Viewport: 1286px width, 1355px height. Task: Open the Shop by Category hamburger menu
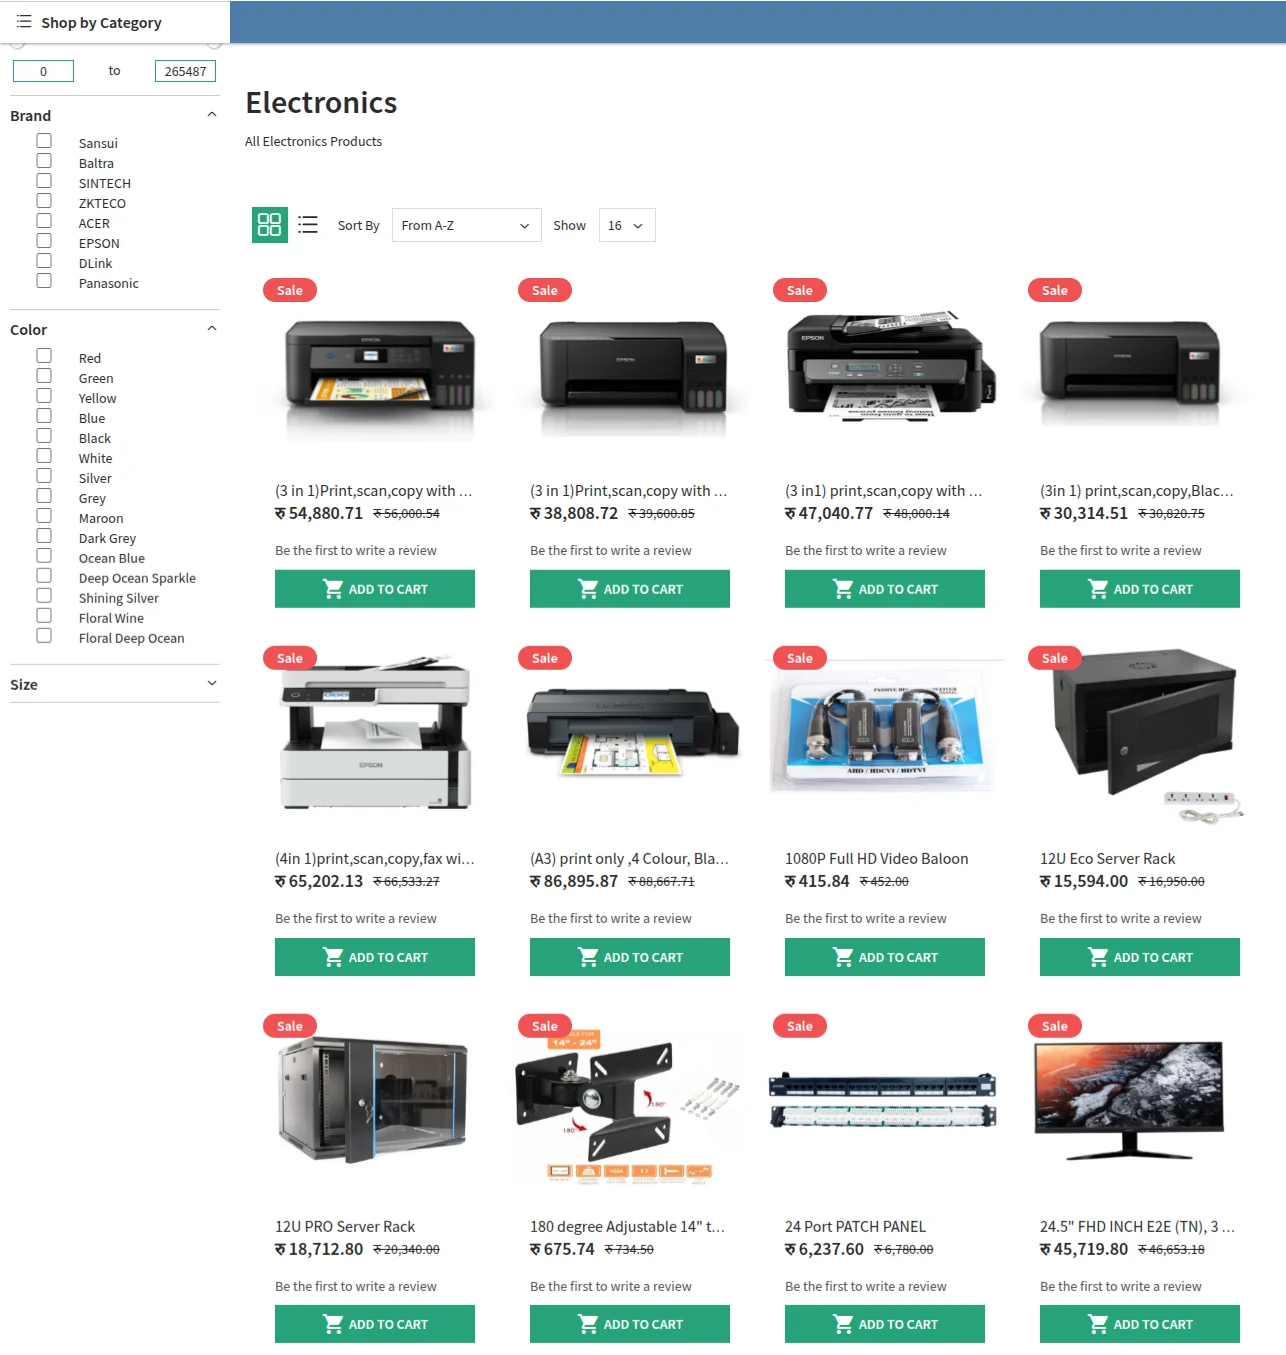[x=25, y=20]
